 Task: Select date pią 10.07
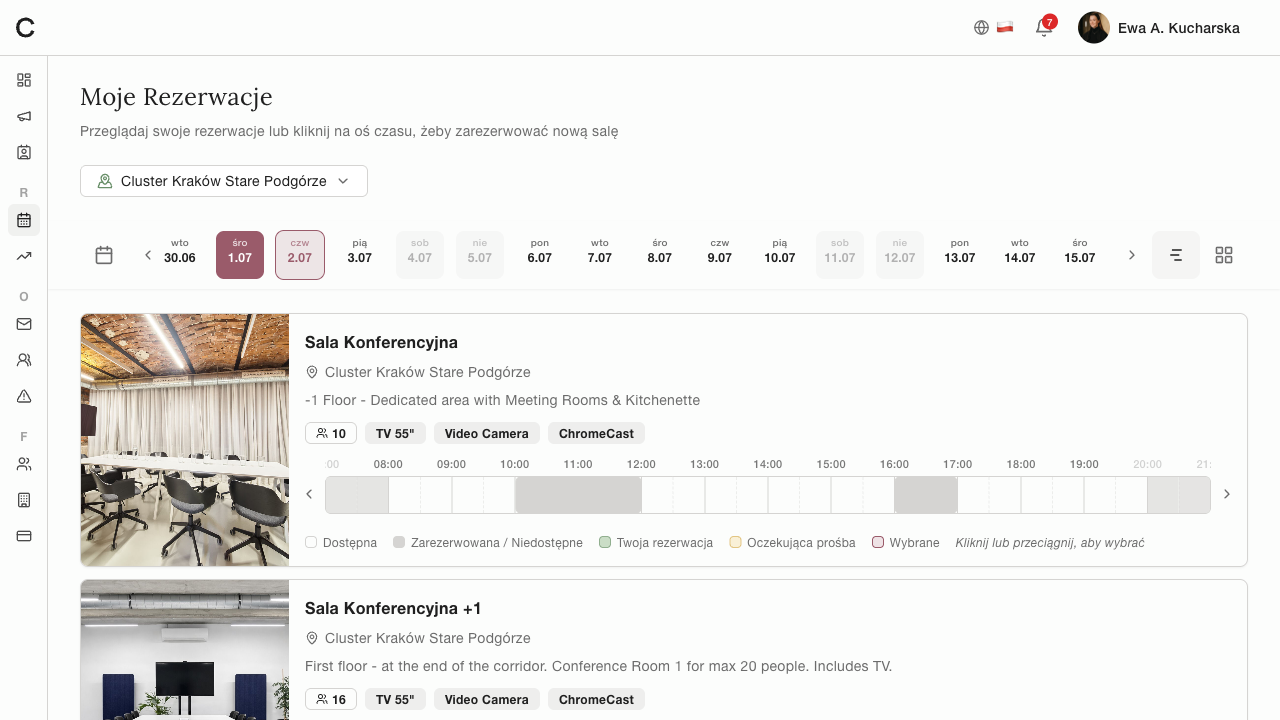click(x=780, y=255)
